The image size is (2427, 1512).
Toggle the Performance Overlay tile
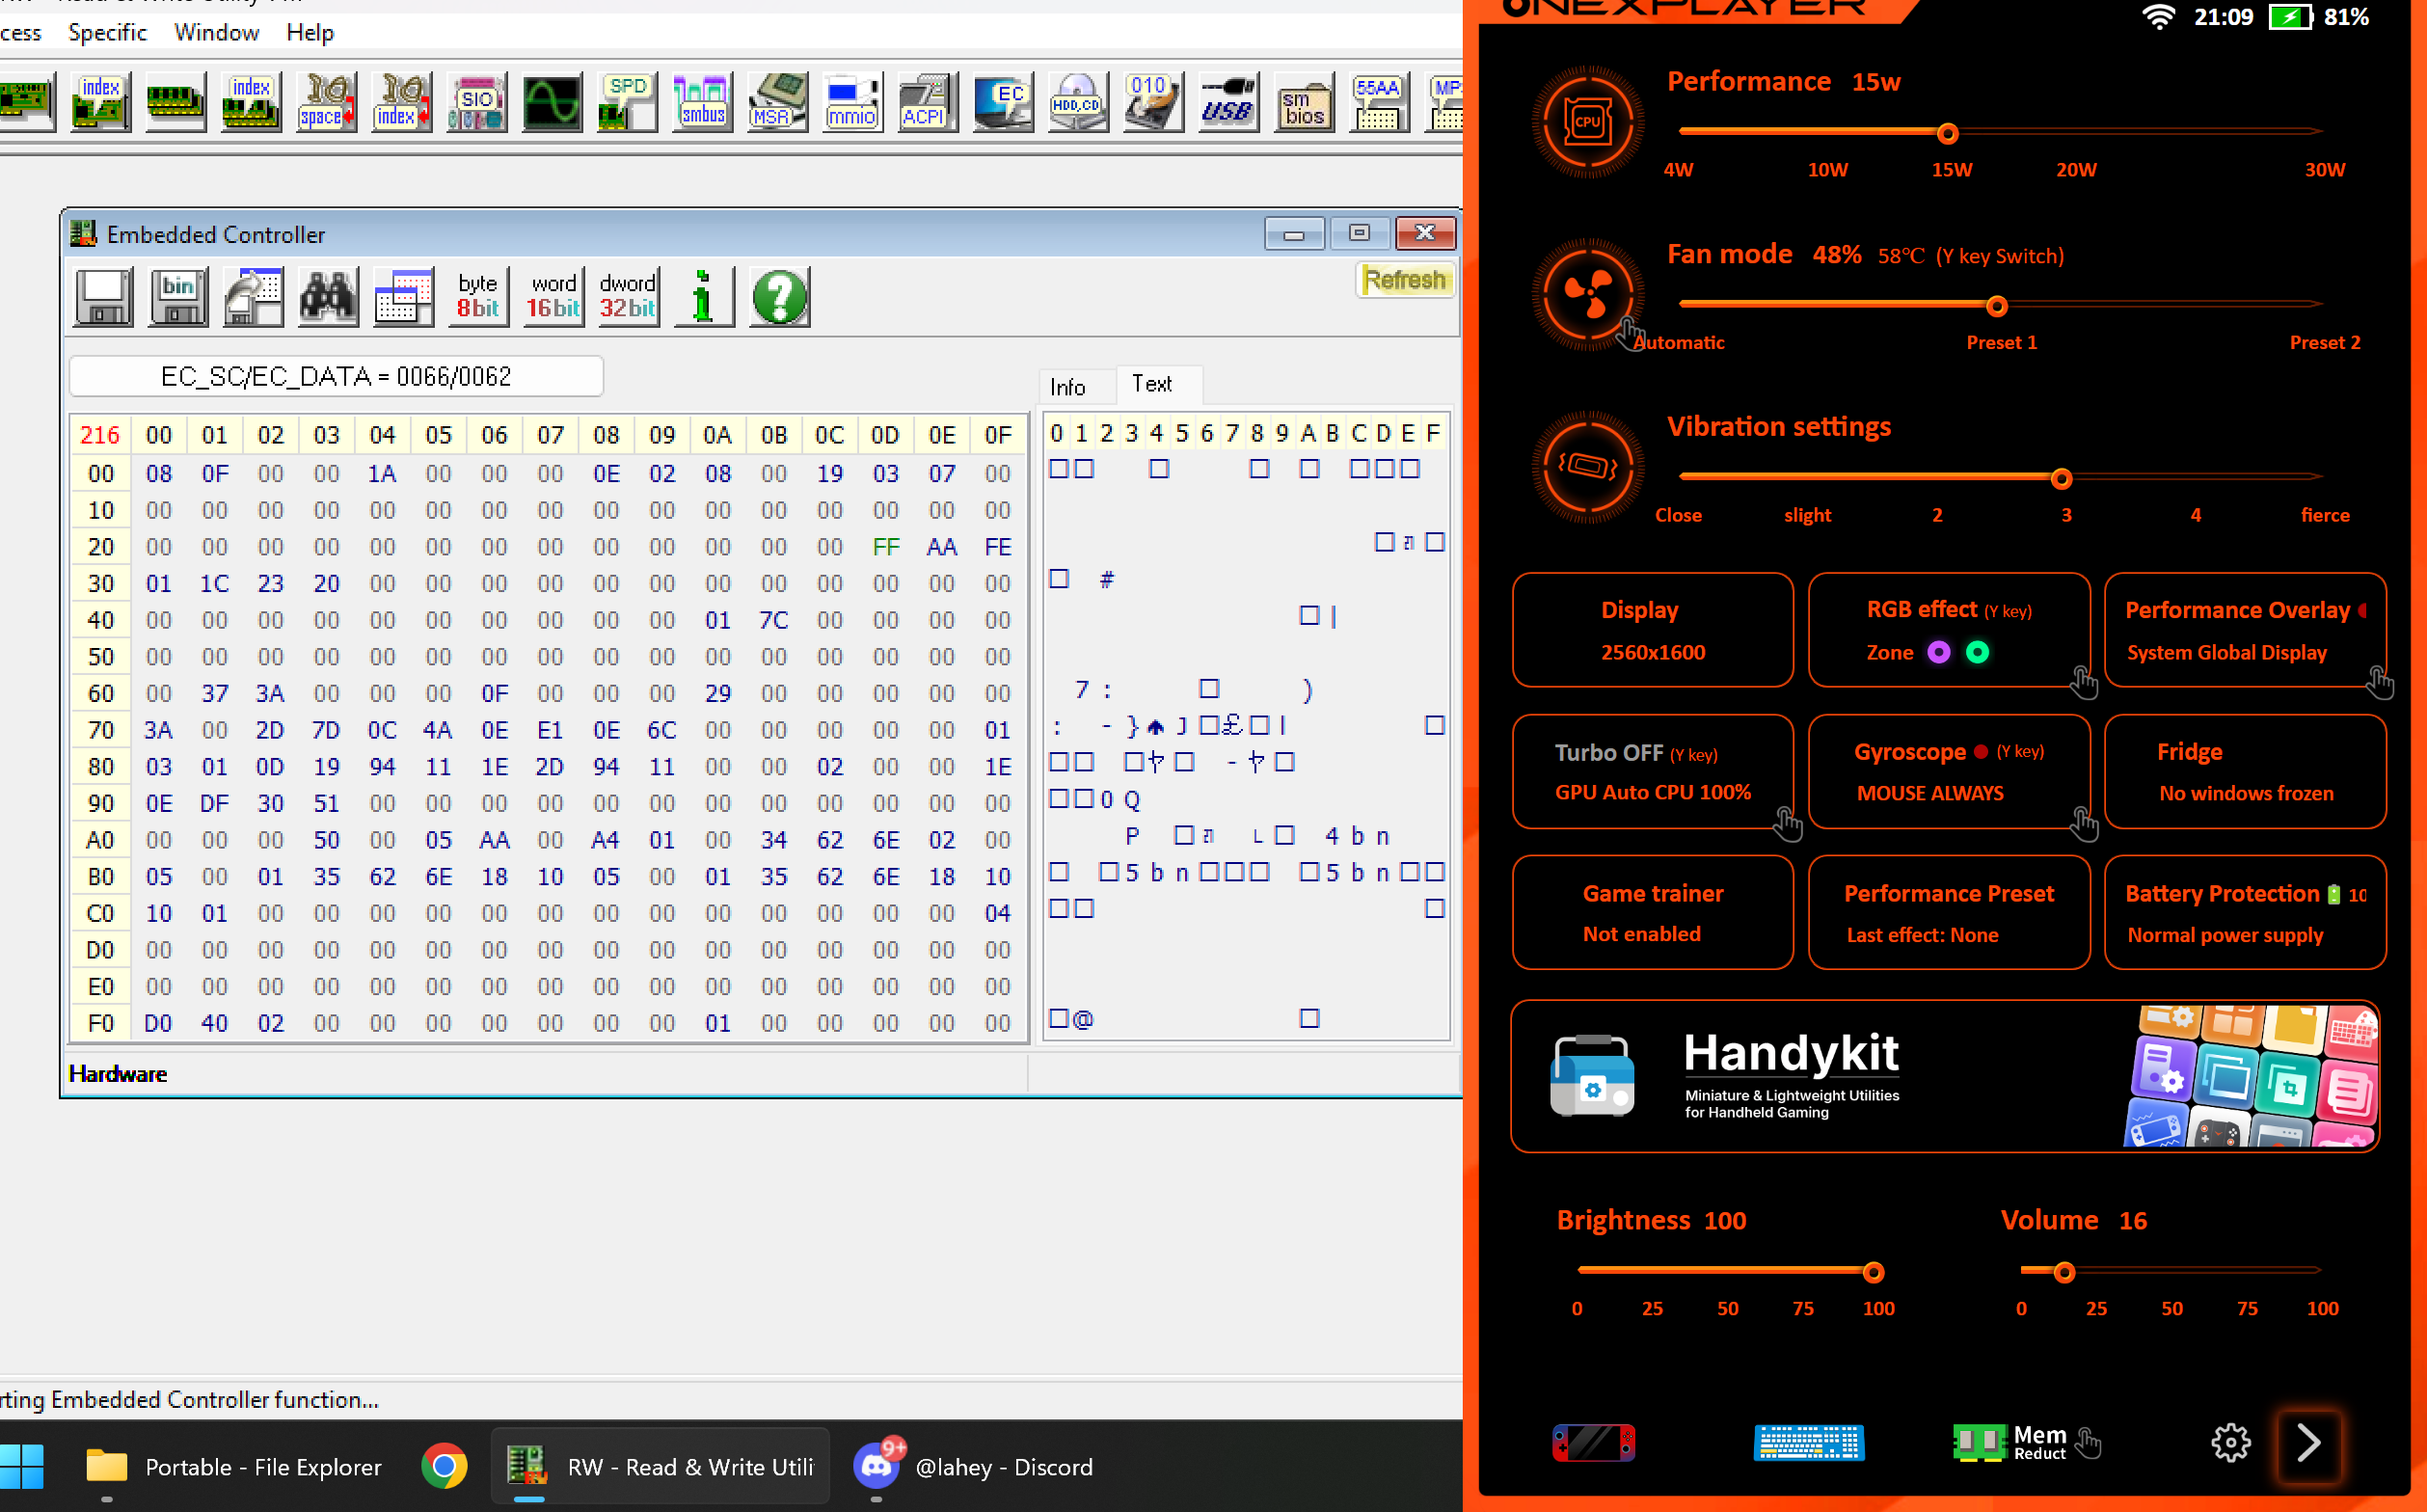(x=2245, y=630)
